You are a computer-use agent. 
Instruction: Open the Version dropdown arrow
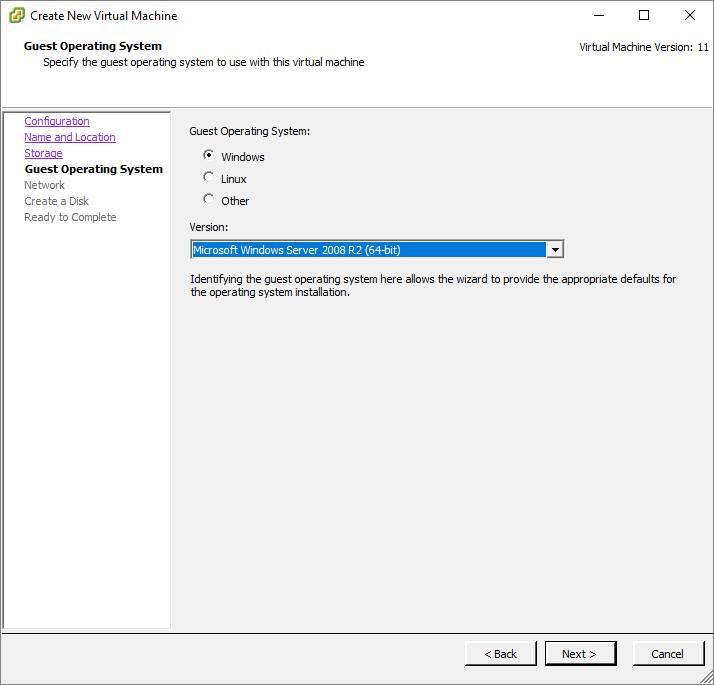[x=555, y=250]
